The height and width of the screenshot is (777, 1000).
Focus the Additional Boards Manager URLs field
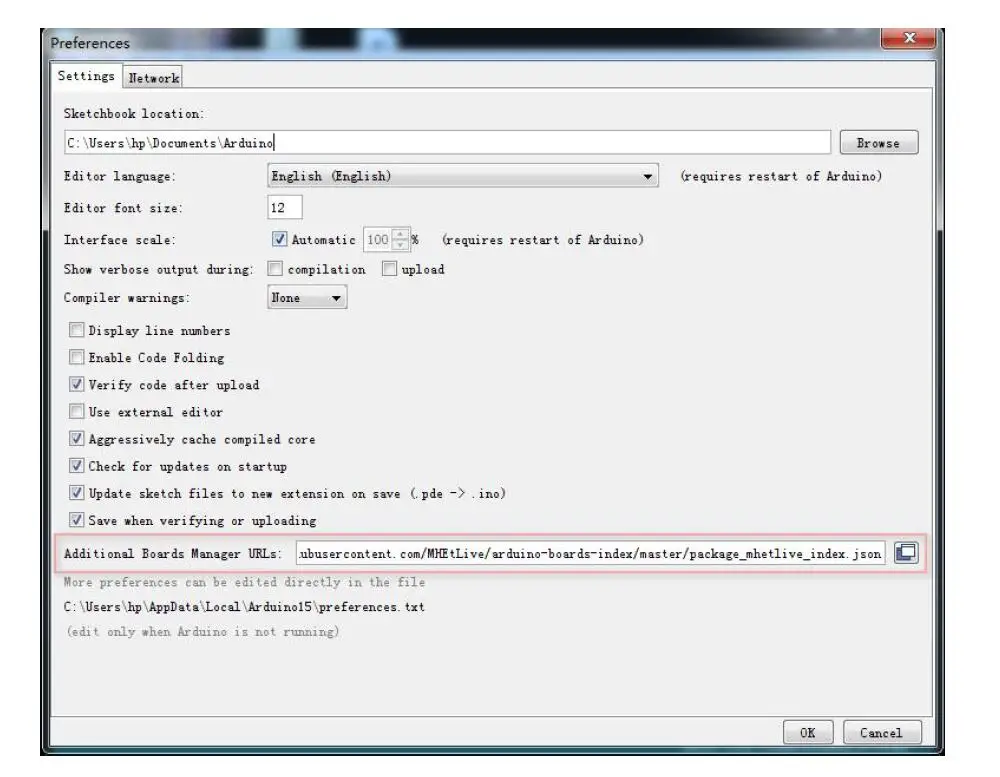point(591,553)
